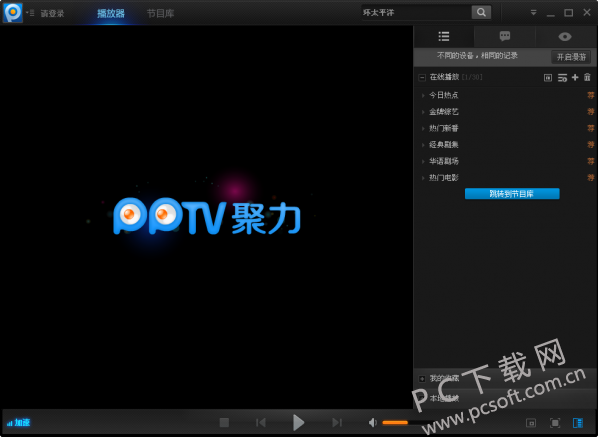598x437 pixels.
Task: Click the plus icon to add items
Action: pos(575,77)
